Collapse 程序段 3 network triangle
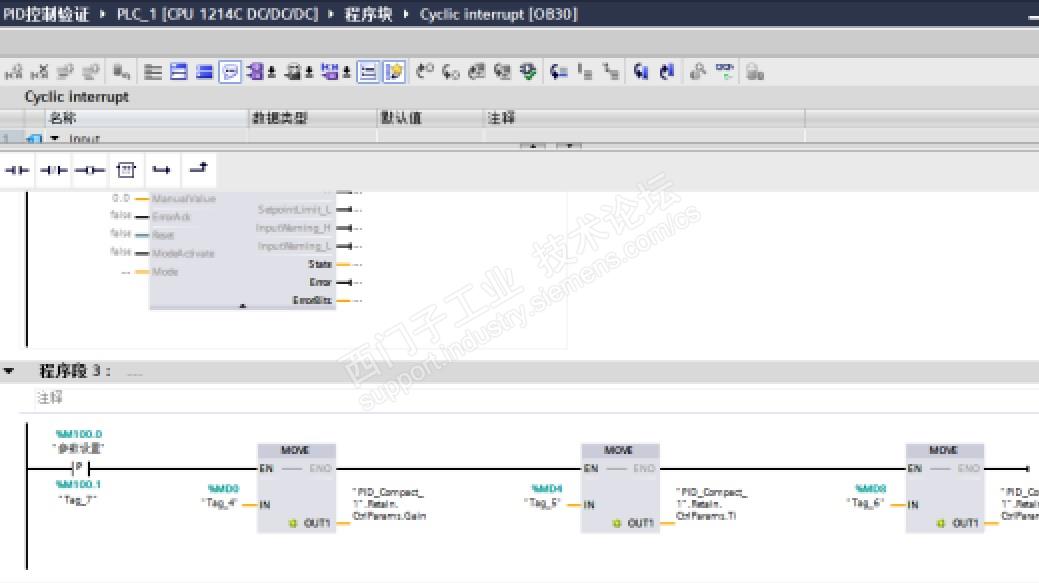The image size is (1039, 583). coord(9,371)
